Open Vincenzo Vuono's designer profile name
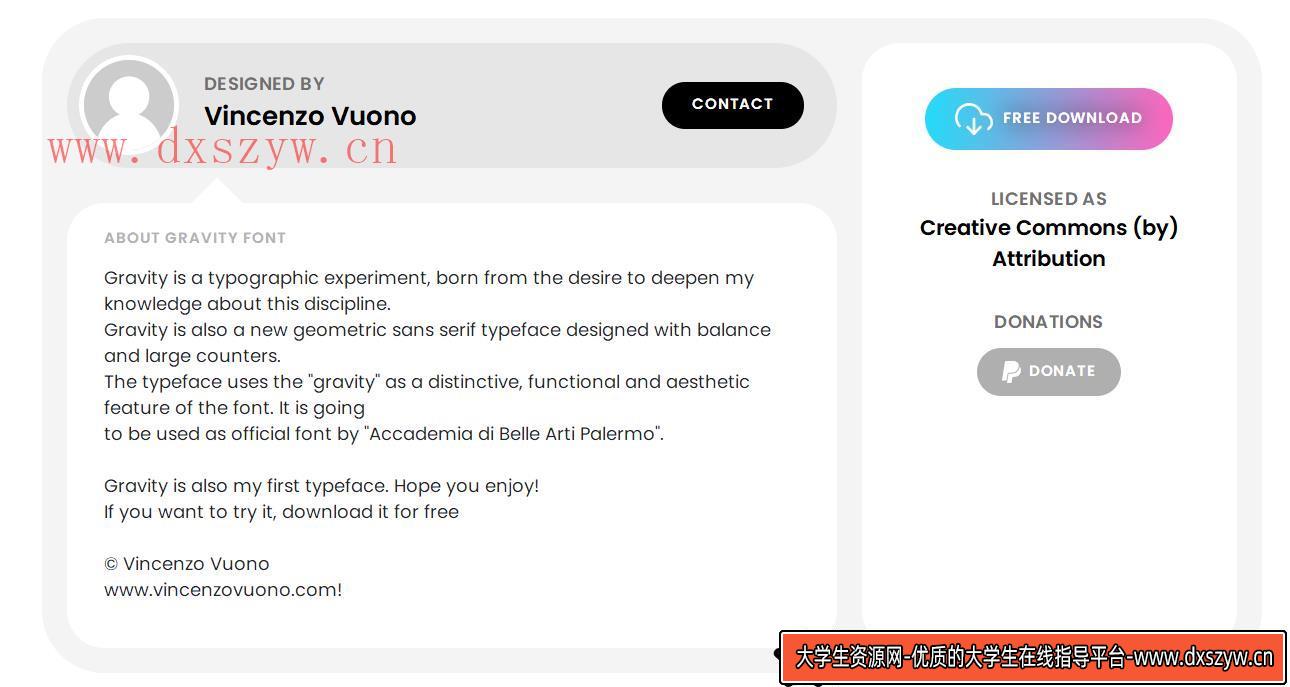Viewport: 1290px width, 687px height. (x=310, y=116)
